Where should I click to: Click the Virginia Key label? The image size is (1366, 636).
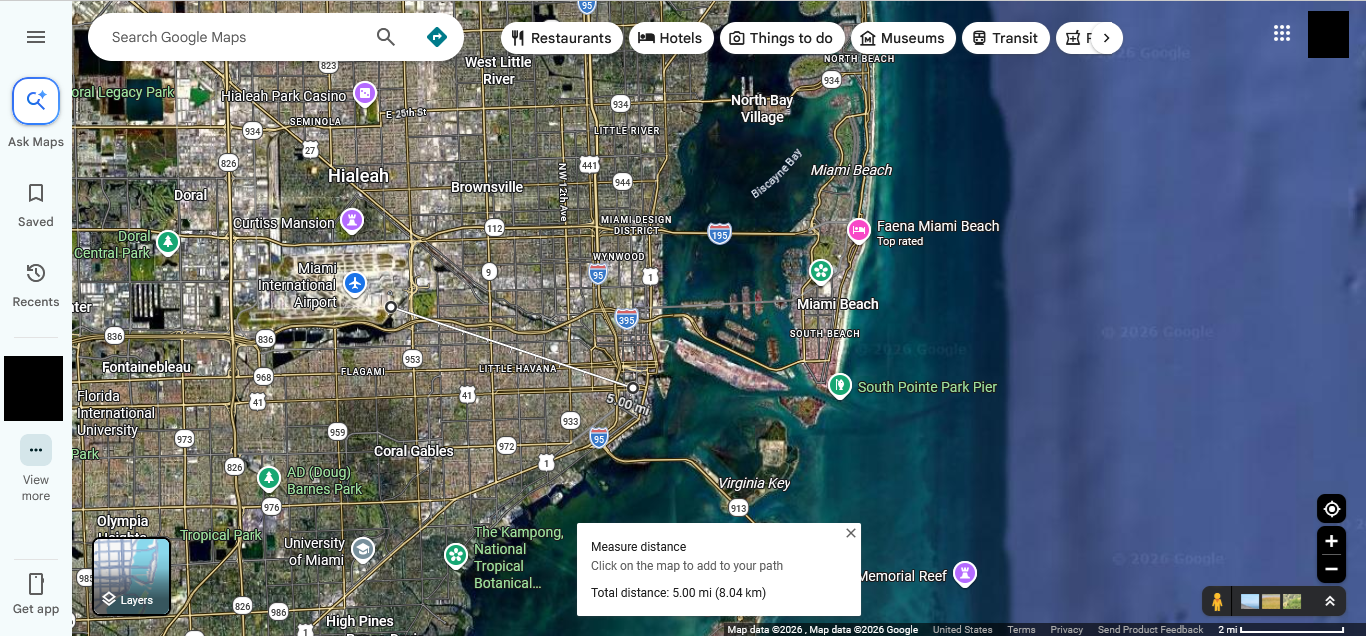click(x=754, y=483)
